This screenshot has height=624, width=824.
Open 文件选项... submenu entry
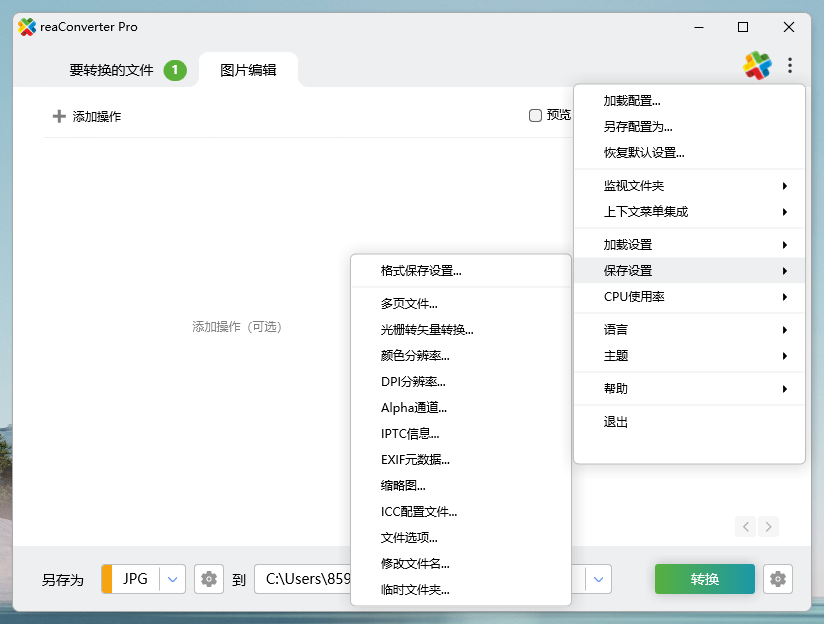(x=461, y=537)
